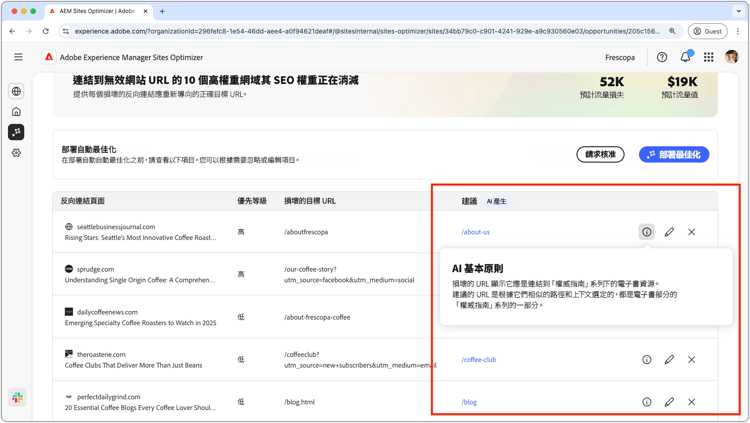Open the settings gear sidebar icon
This screenshot has width=750, height=423.
(x=16, y=153)
